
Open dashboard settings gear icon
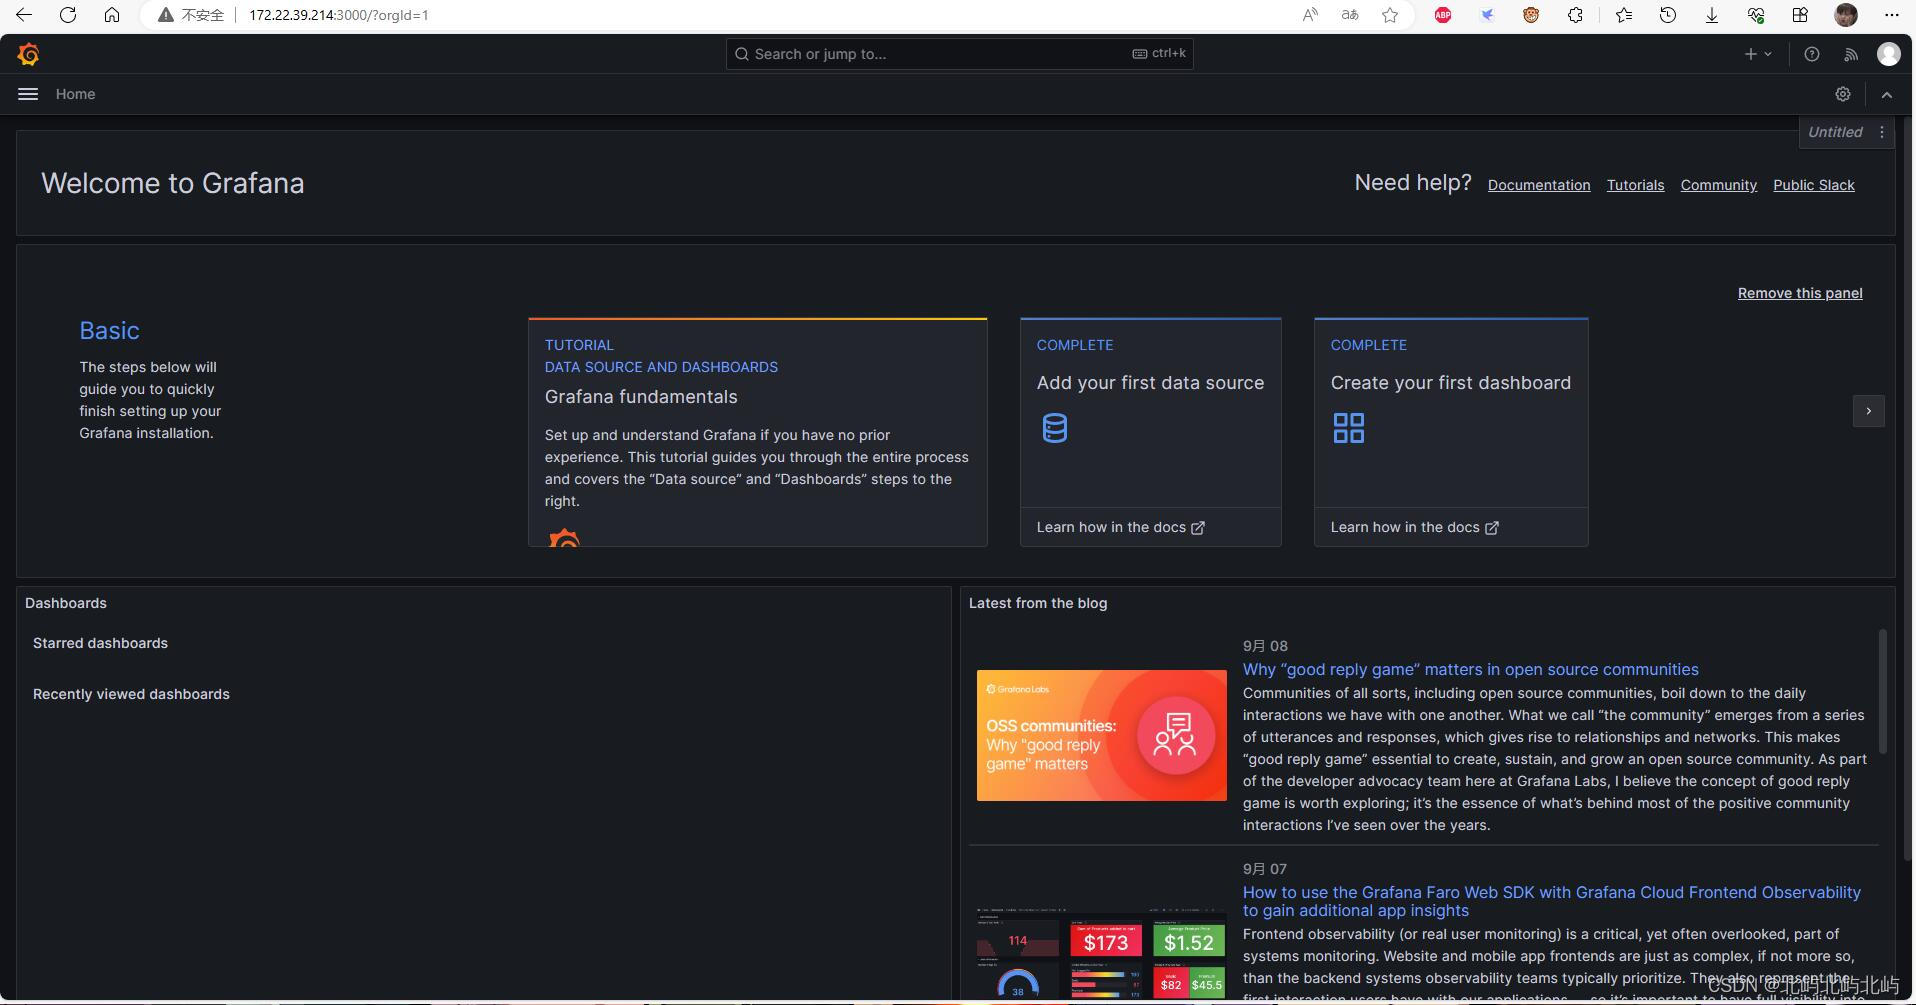pos(1843,94)
